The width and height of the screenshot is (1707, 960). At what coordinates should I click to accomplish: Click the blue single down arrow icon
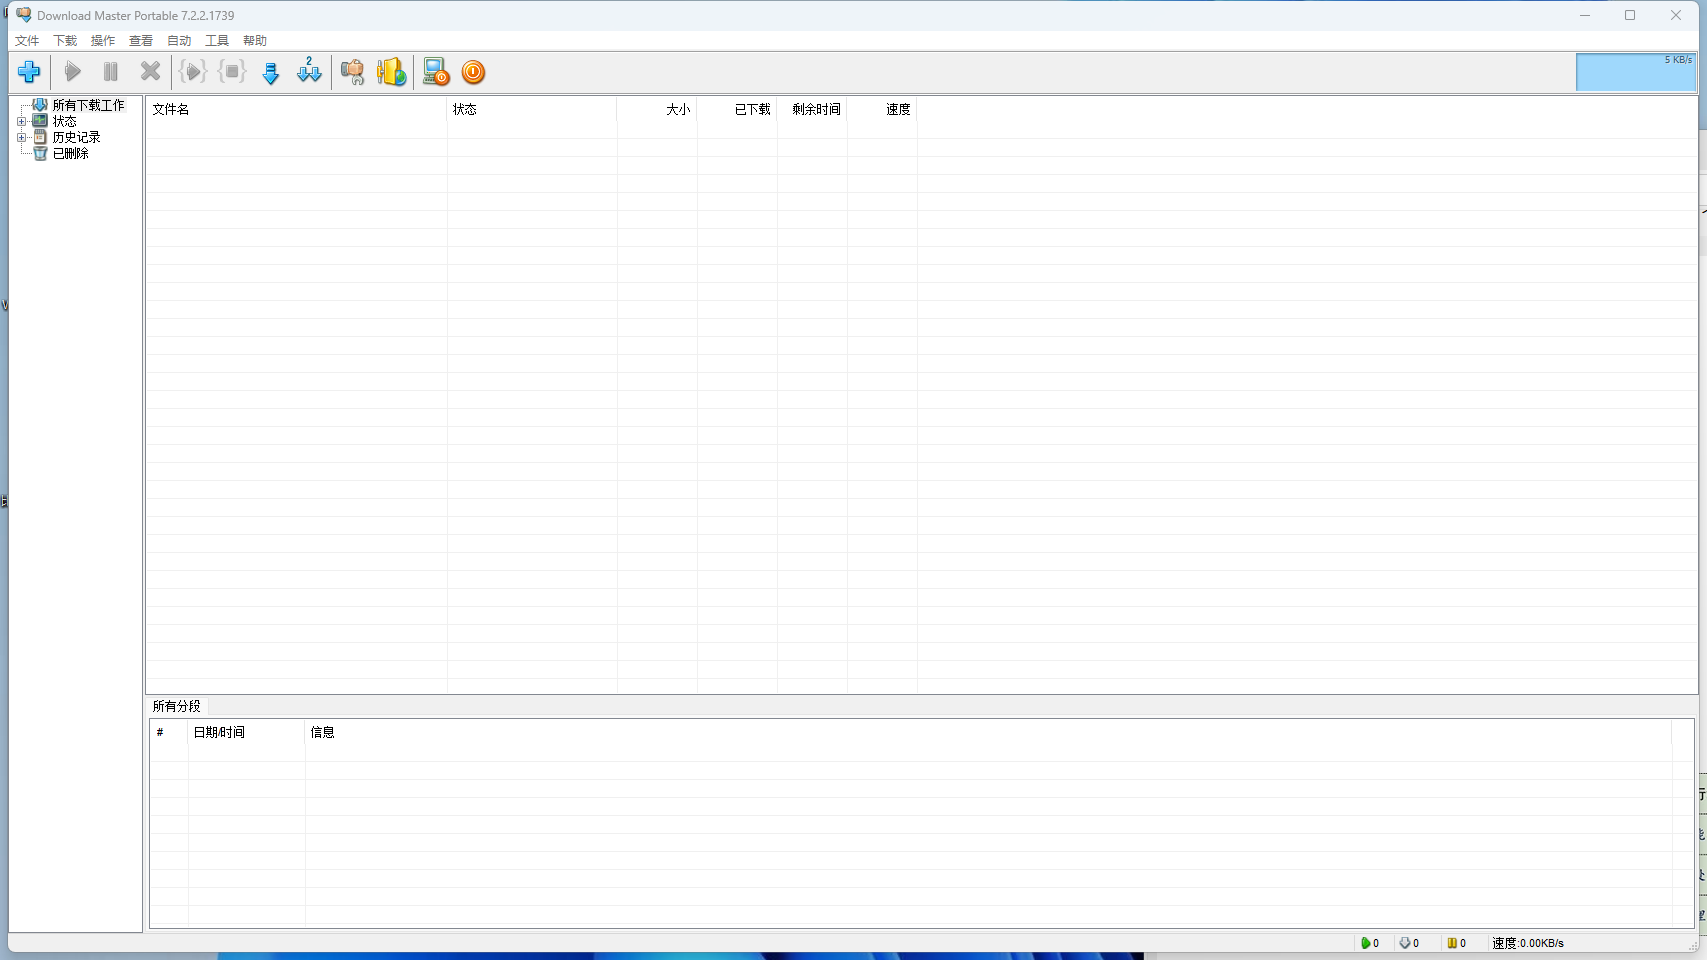(x=270, y=73)
